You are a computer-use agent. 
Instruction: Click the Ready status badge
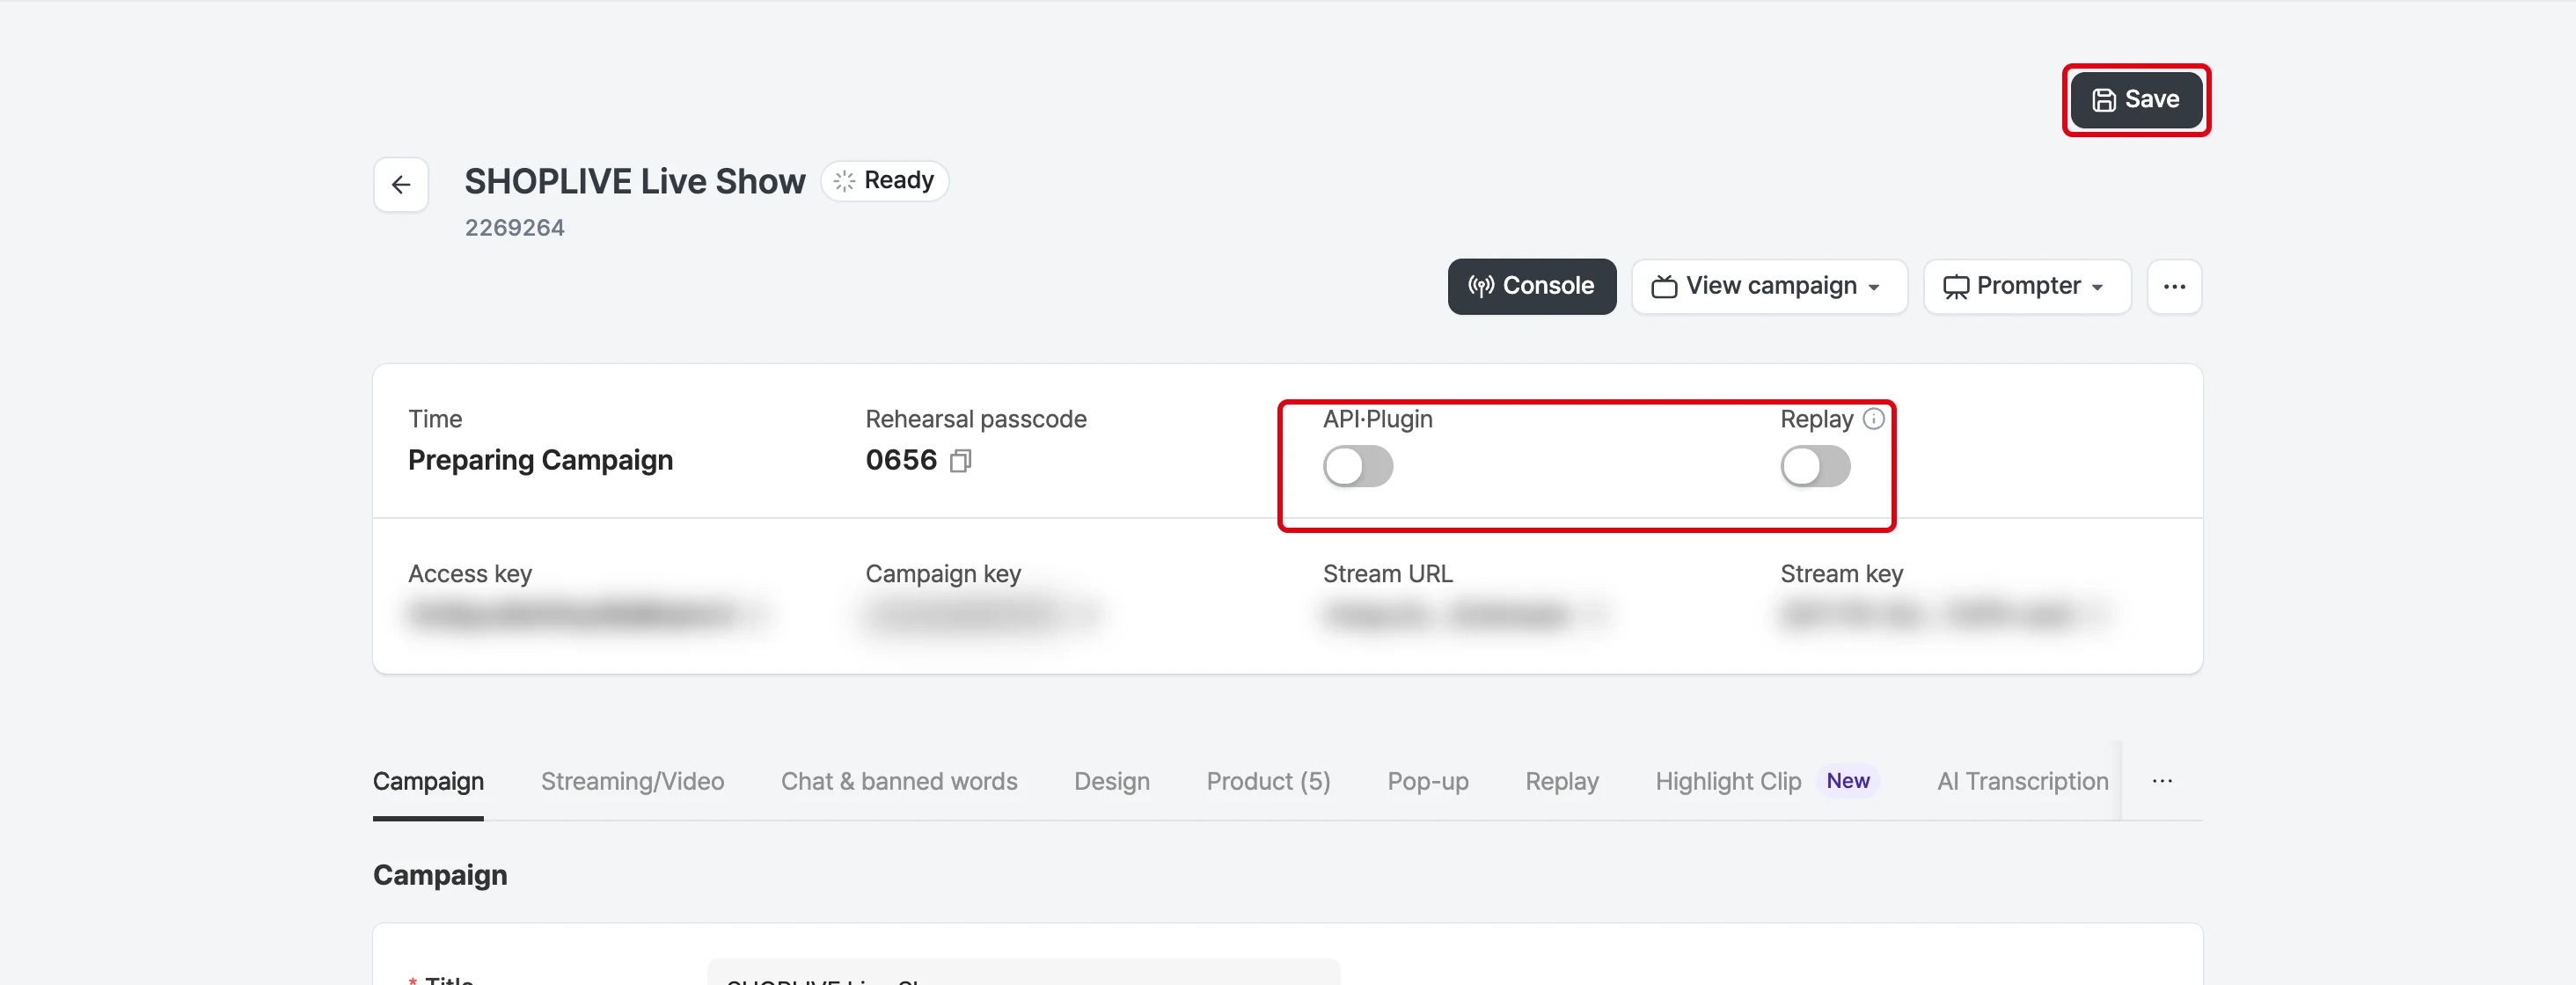[885, 181]
